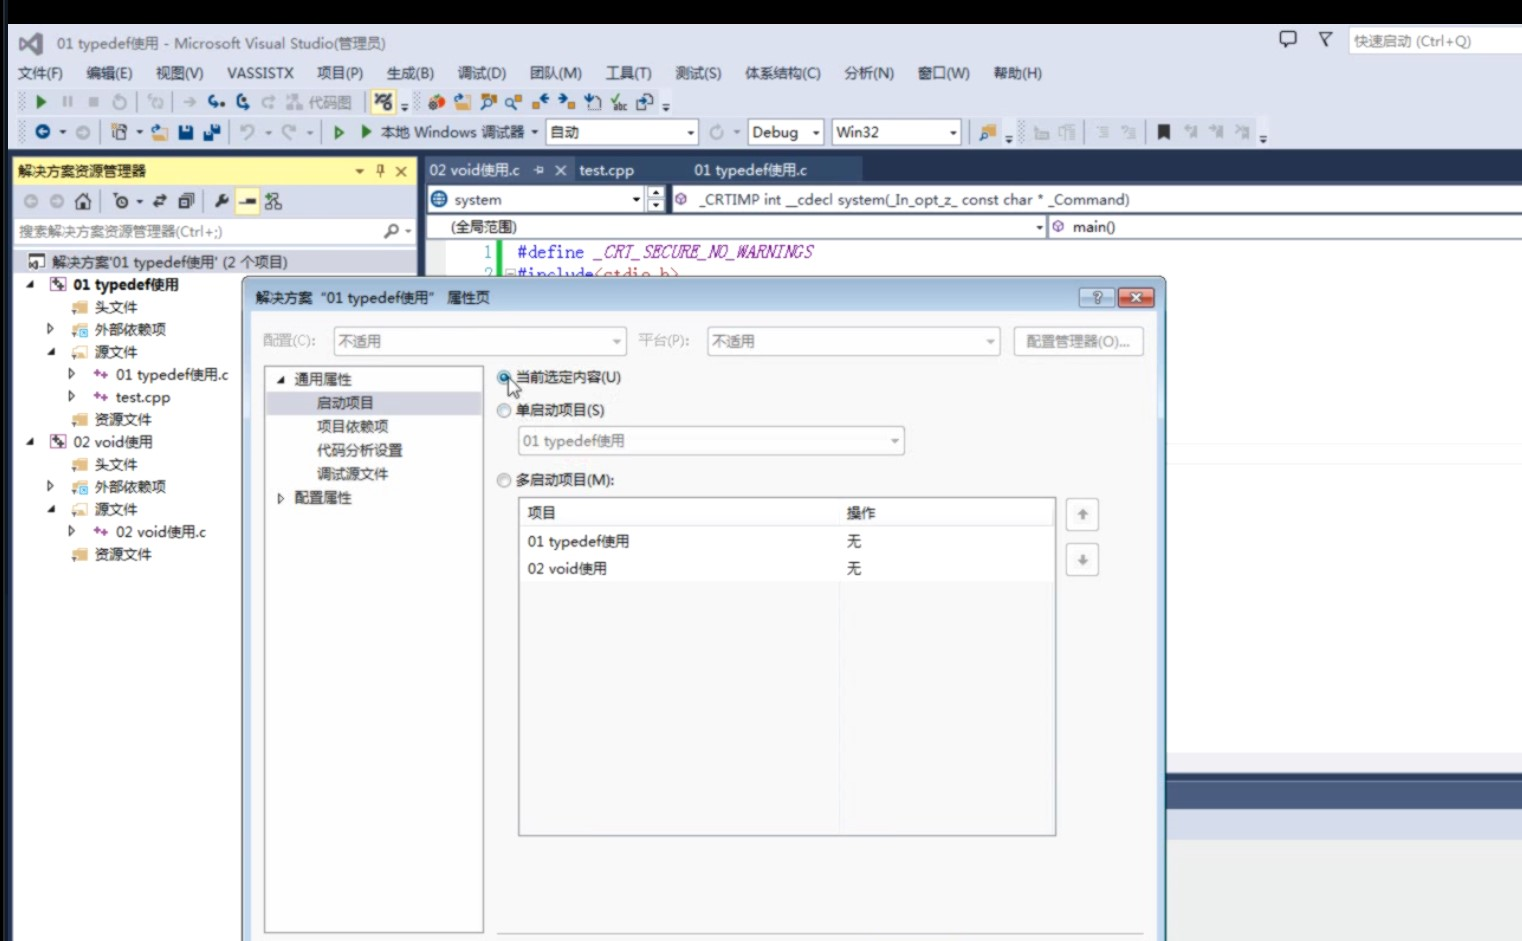Click the 快速启动 (Ctrl+Q) search field

pos(1435,41)
